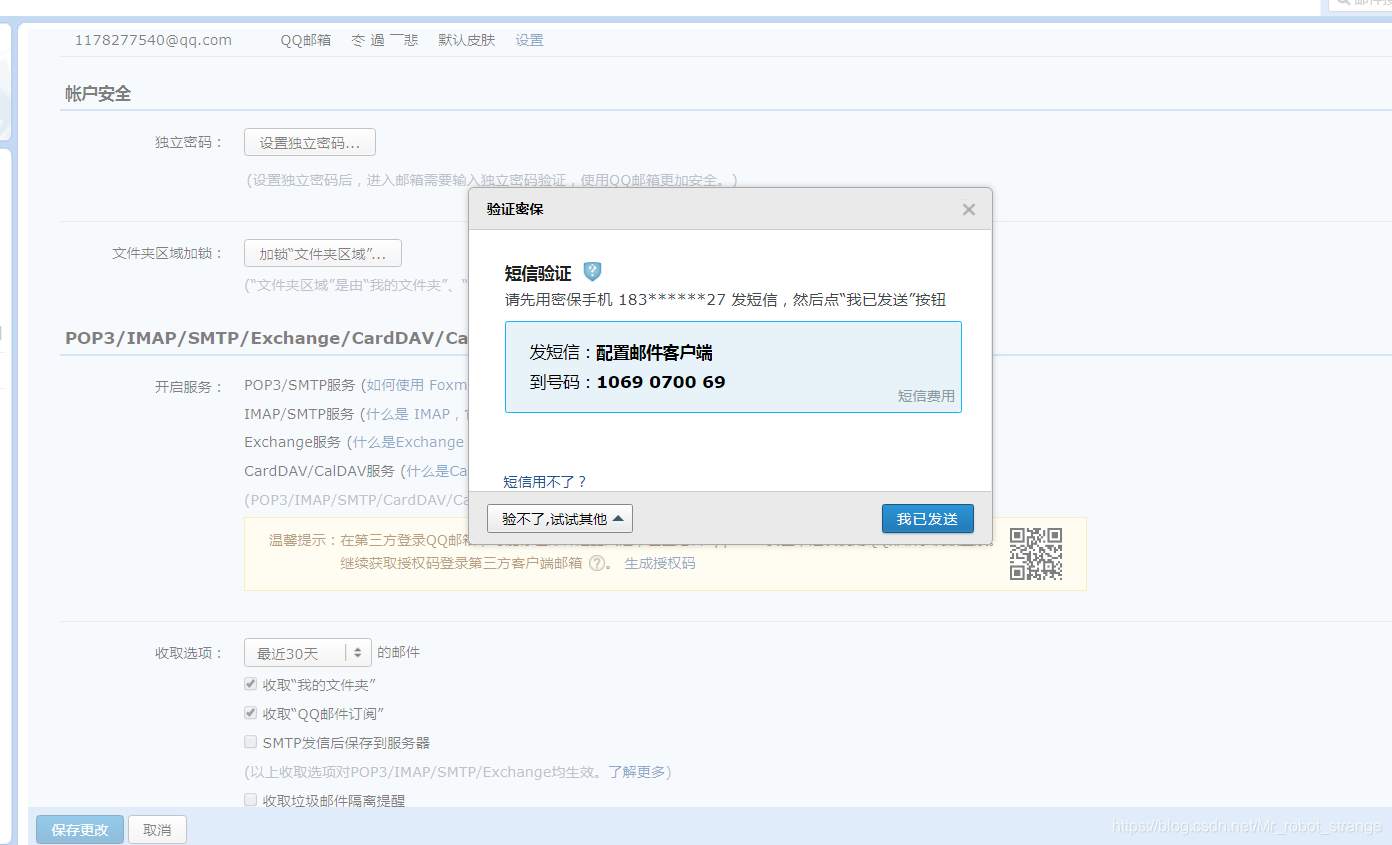Viewport: 1392px width, 845px height.
Task: Click the 开启服务： label
Action: [189, 386]
